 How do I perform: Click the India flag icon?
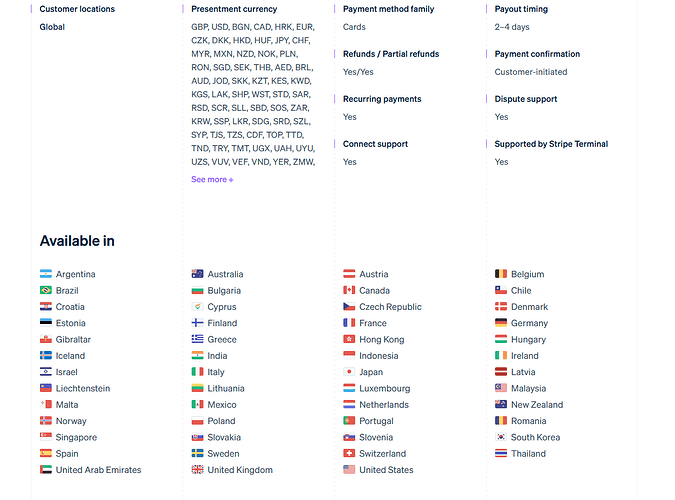tap(198, 356)
